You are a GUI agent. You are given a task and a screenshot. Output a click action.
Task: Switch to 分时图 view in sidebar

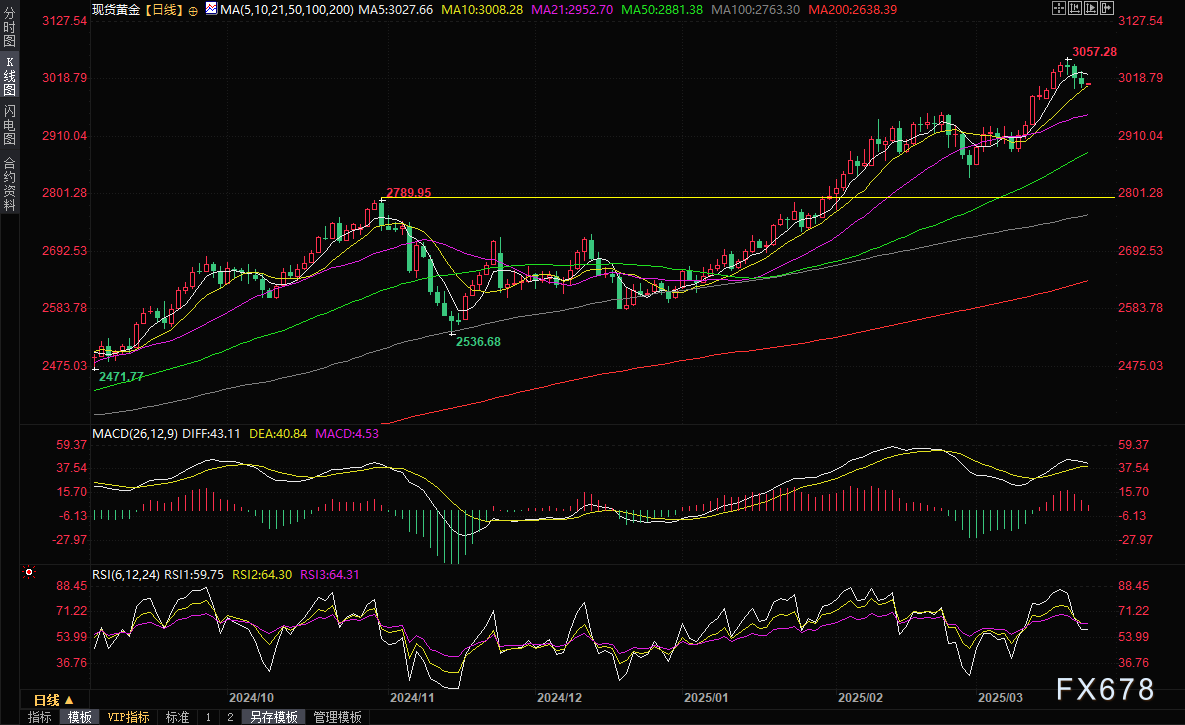[x=9, y=27]
